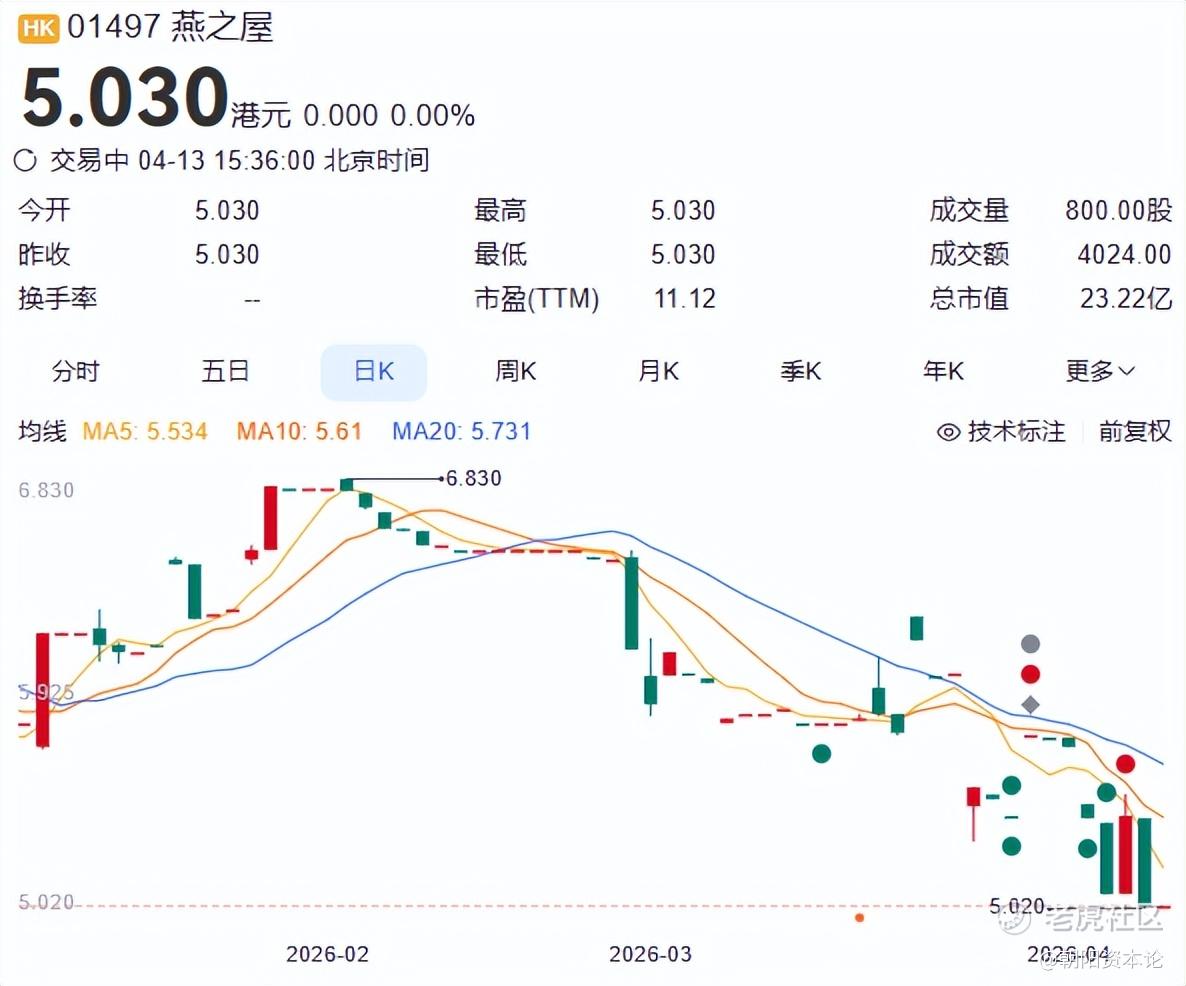
Task: Open the 周K chart tab
Action: (x=516, y=372)
